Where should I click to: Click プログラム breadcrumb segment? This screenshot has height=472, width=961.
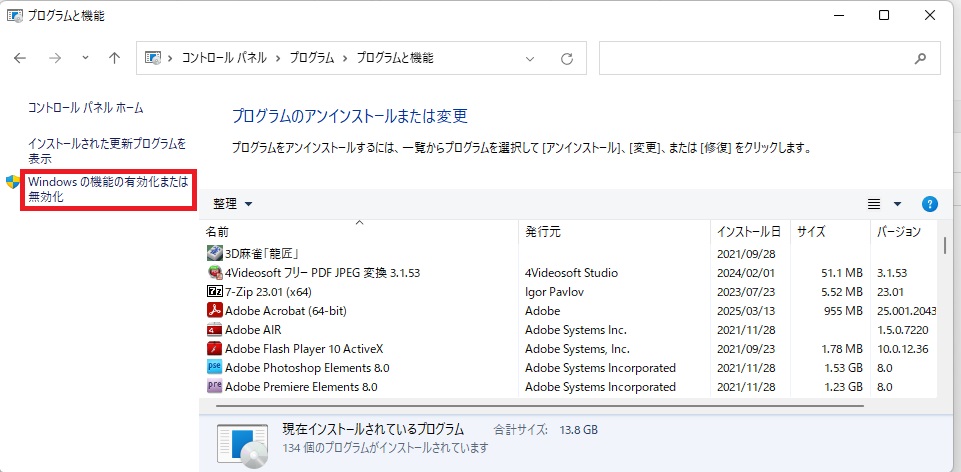311,58
